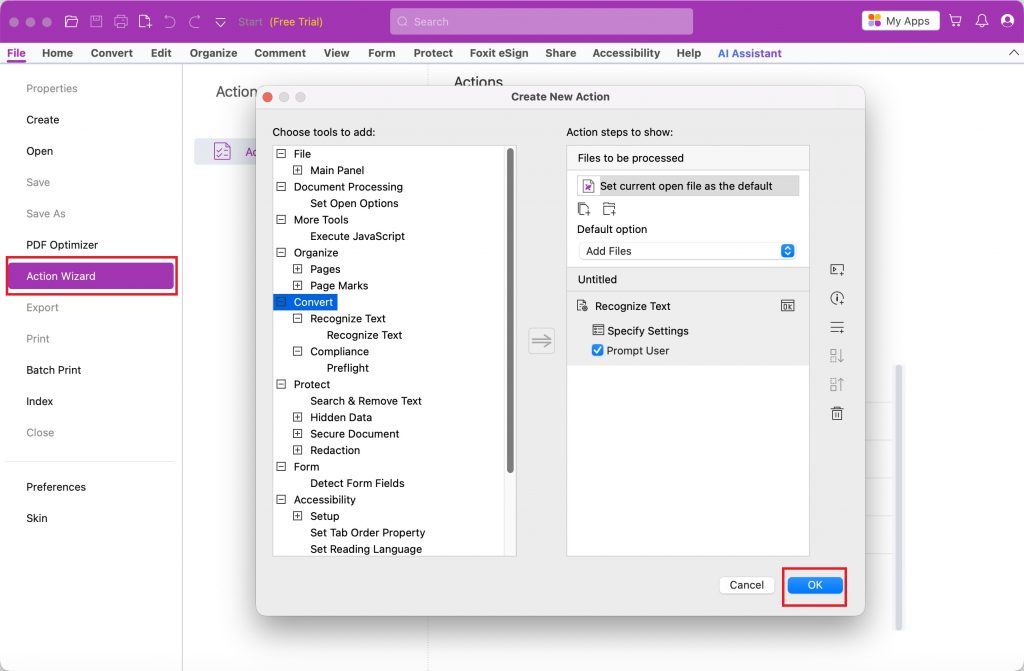The image size is (1024, 671).
Task: Click the background page vertical scrollbar
Action: (x=899, y=497)
